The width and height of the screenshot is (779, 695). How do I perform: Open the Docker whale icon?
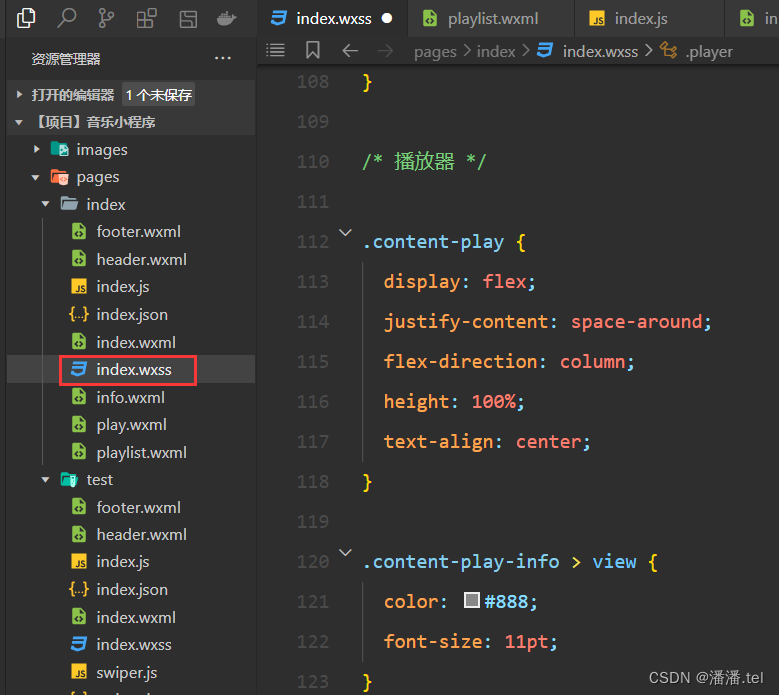(x=227, y=19)
